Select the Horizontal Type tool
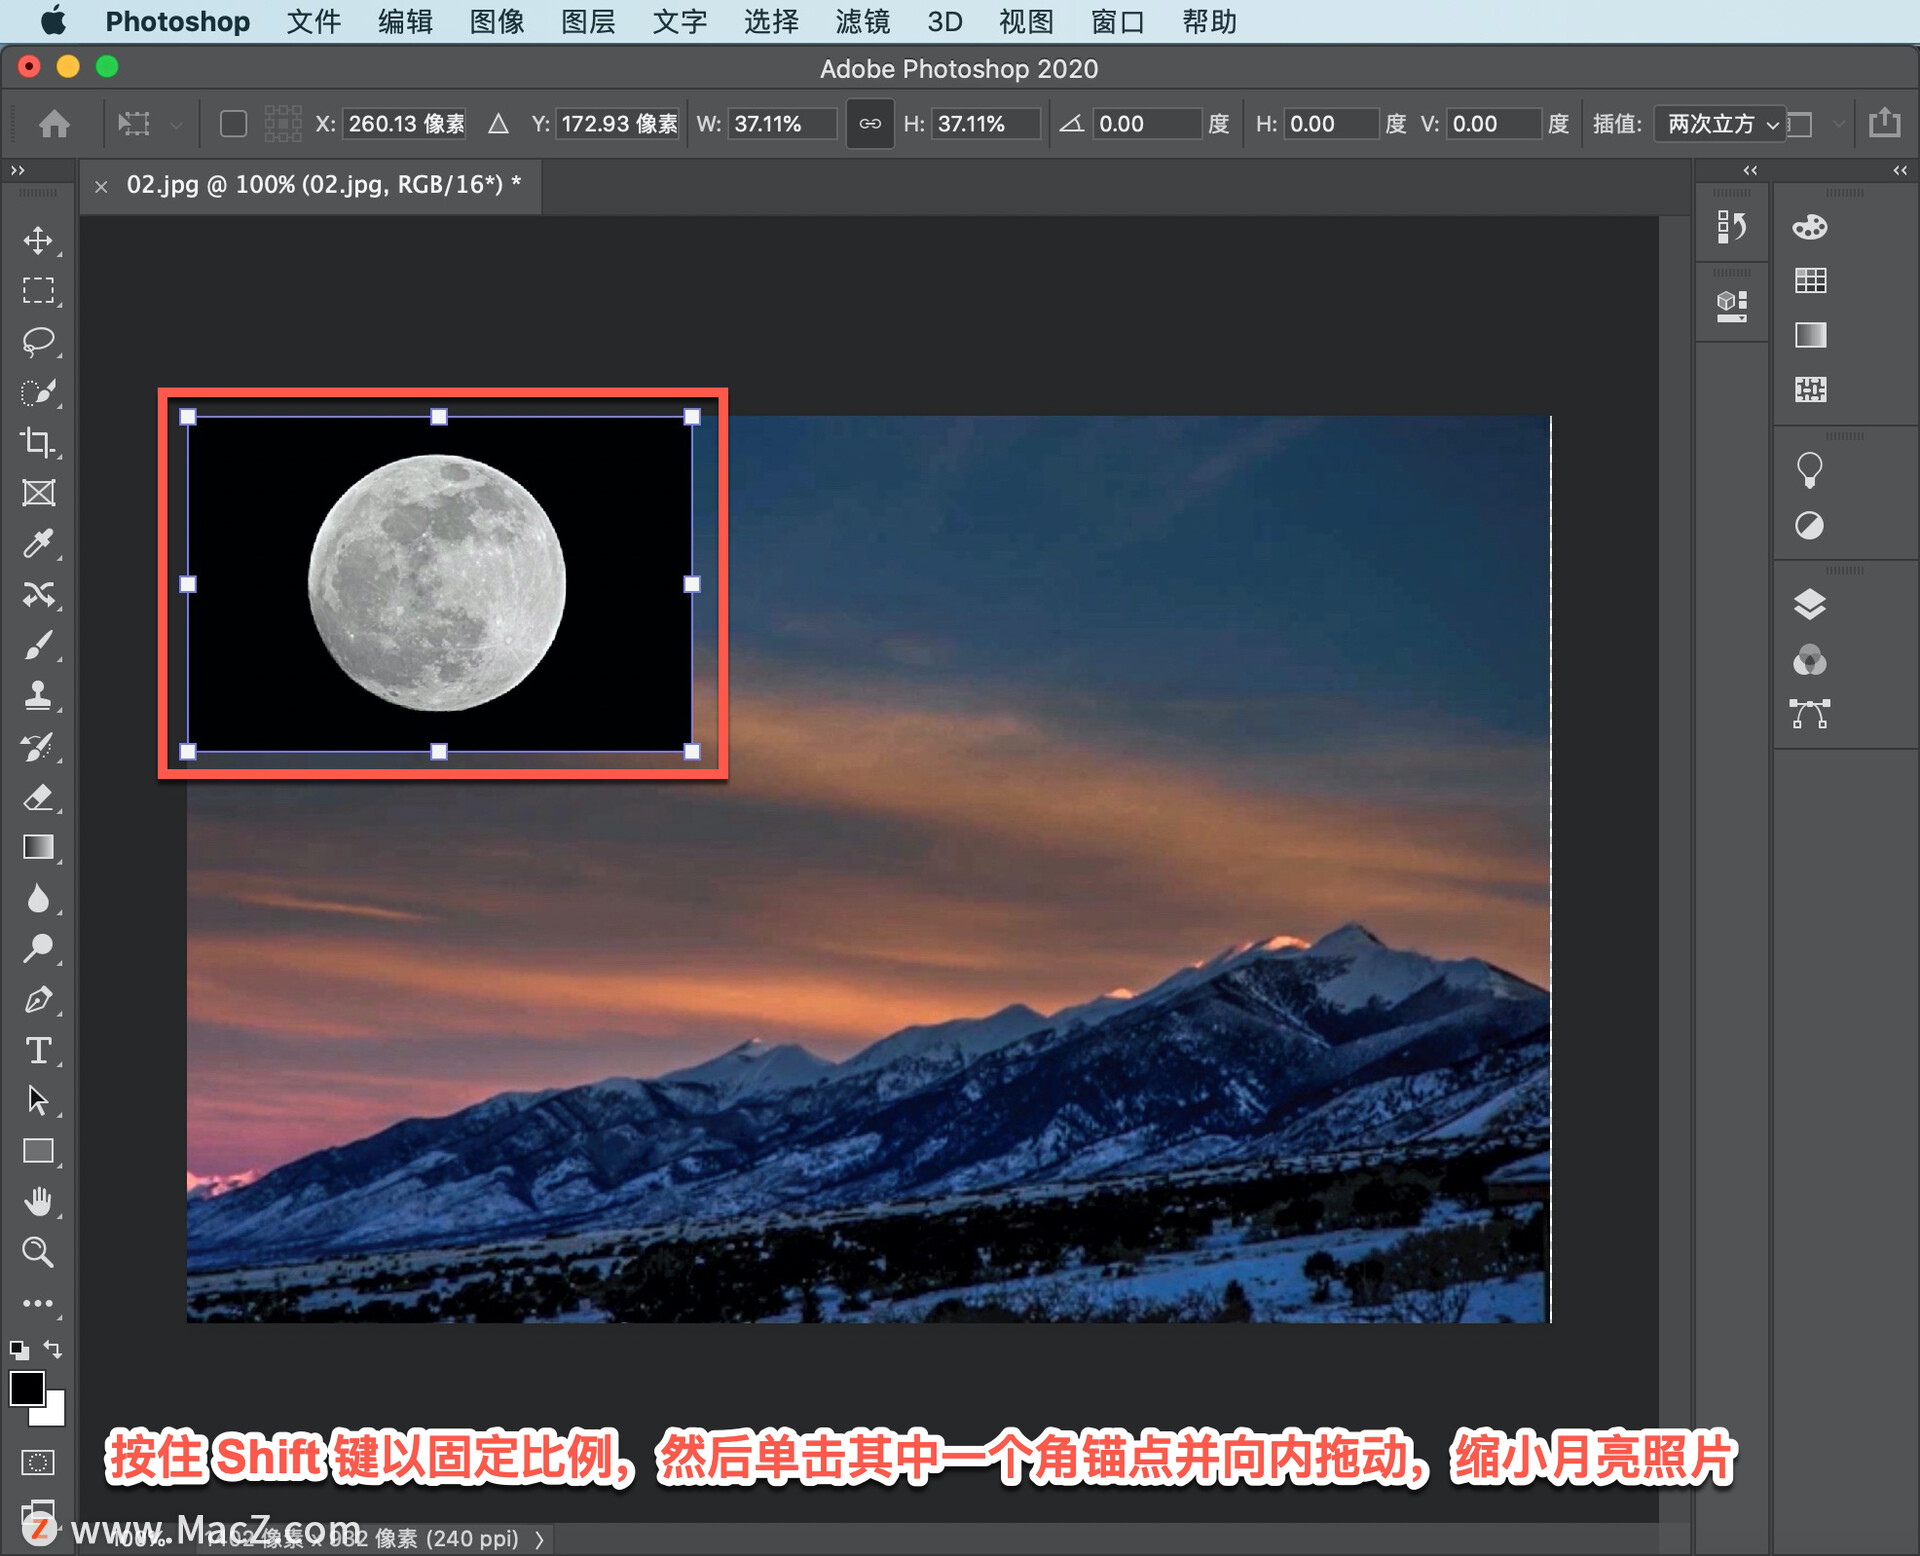 click(38, 1050)
